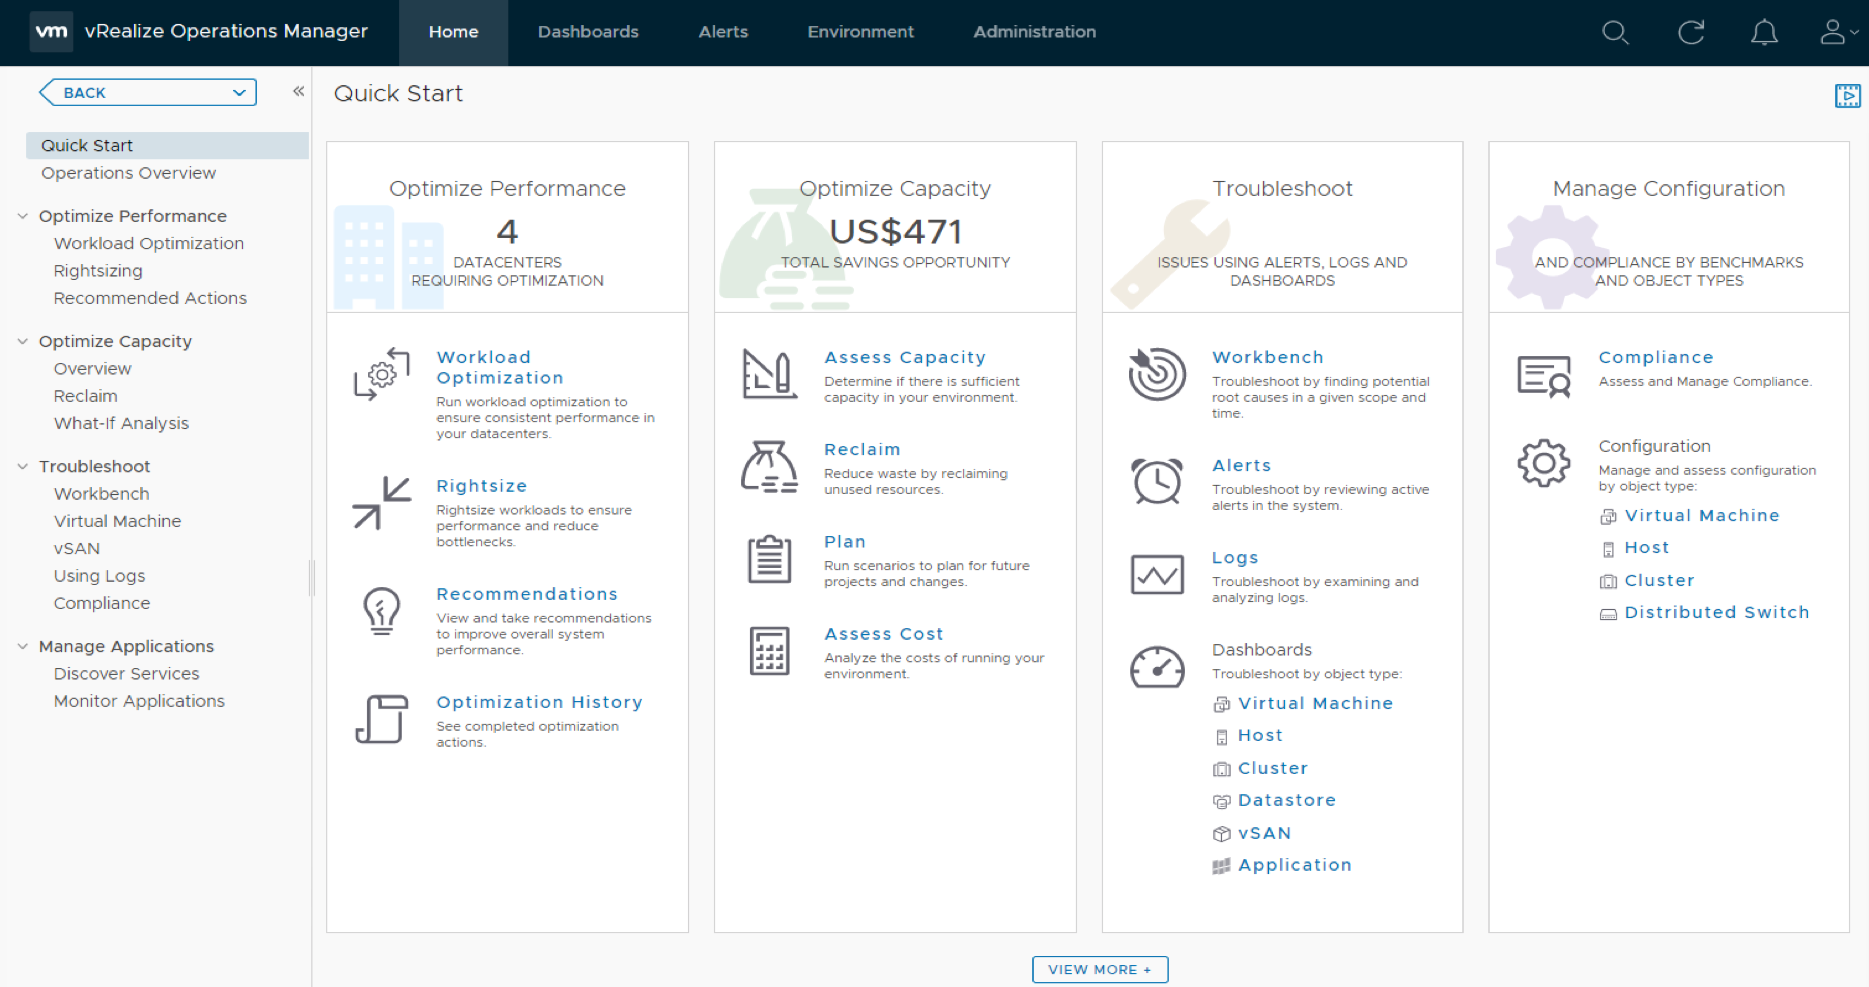Select Monitor Applications in sidebar
The width and height of the screenshot is (1869, 987).
pos(139,701)
